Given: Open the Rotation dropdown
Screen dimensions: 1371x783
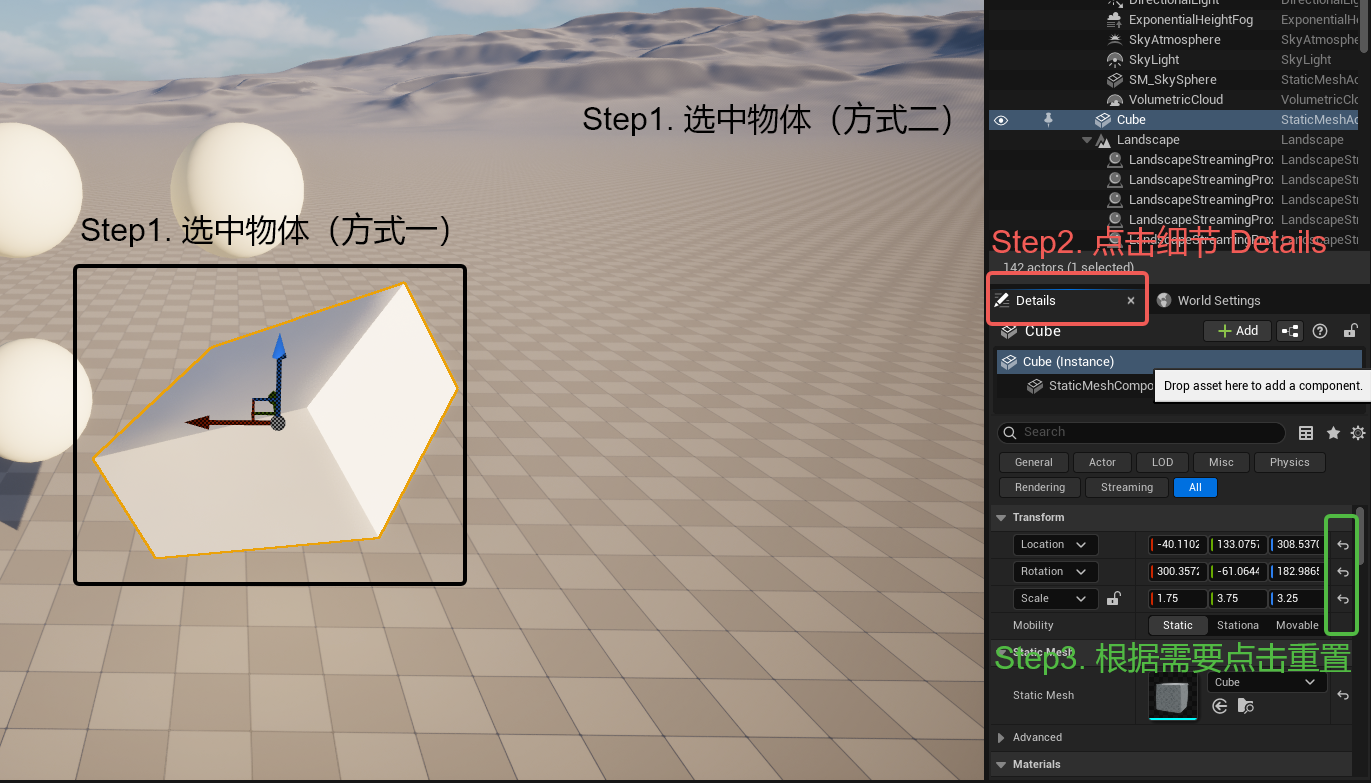Looking at the screenshot, I should coord(1056,572).
